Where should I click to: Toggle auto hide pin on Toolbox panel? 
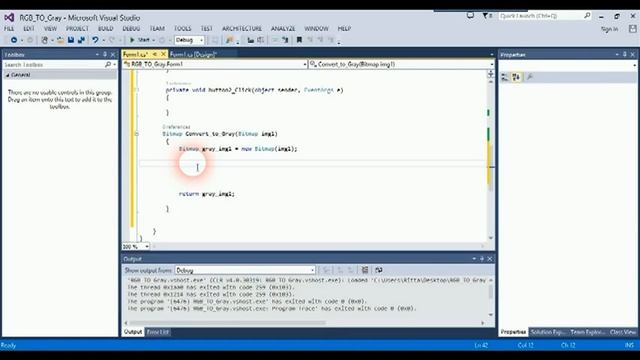point(105,54)
